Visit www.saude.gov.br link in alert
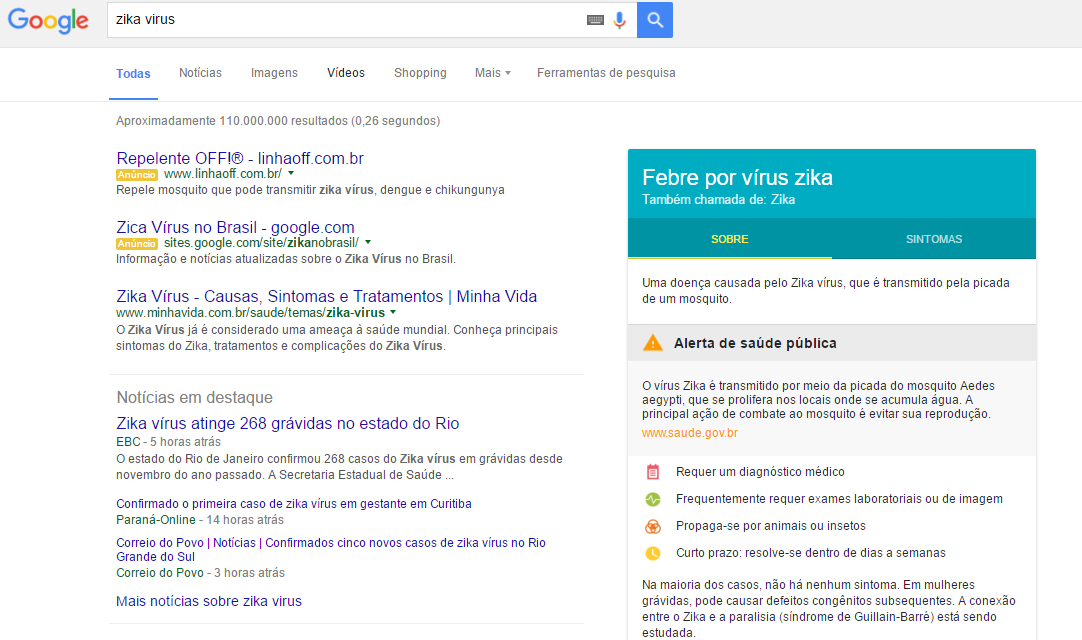 click(689, 433)
